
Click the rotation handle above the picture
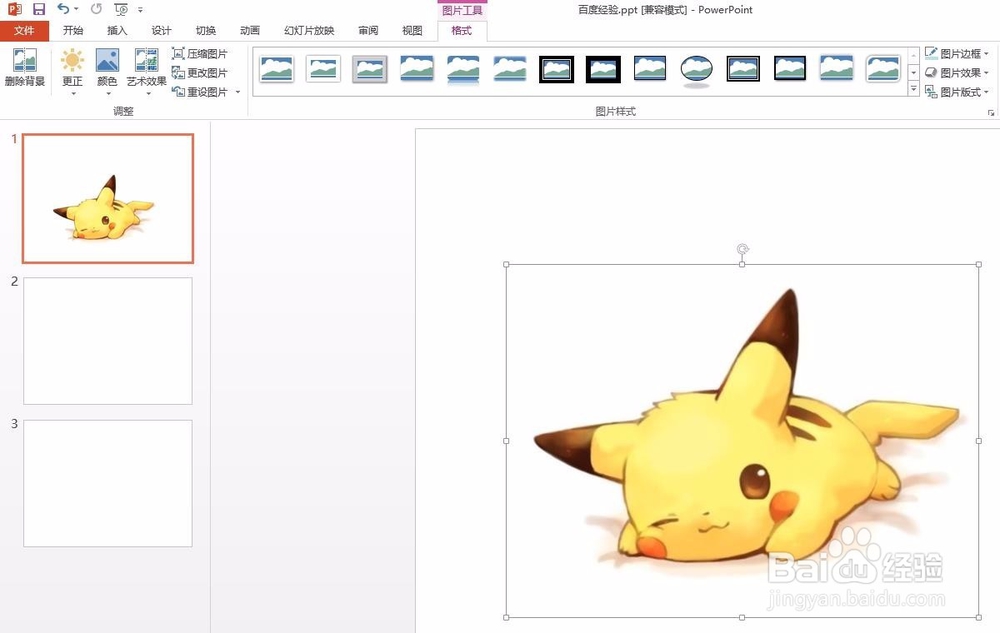pyautogui.click(x=742, y=249)
